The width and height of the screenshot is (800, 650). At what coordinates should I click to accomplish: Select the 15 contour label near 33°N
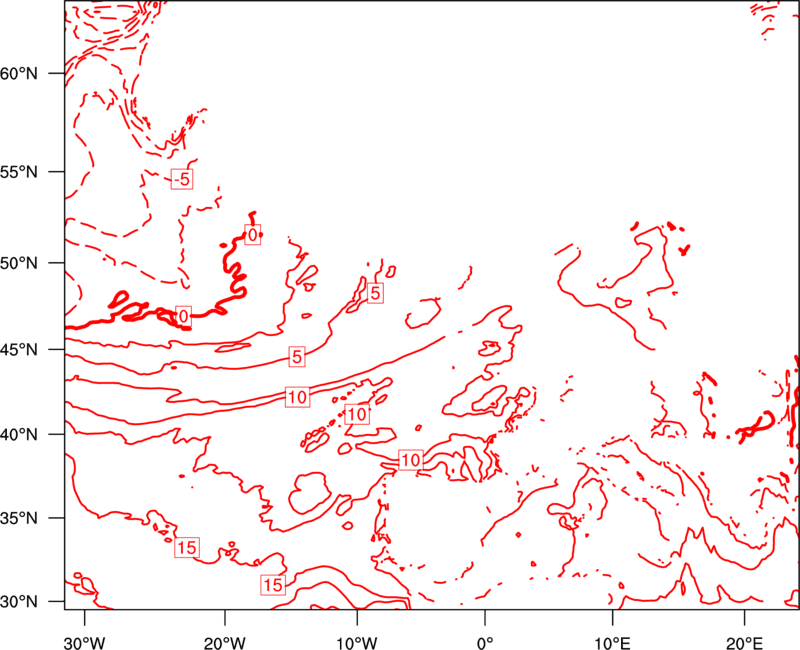click(187, 547)
